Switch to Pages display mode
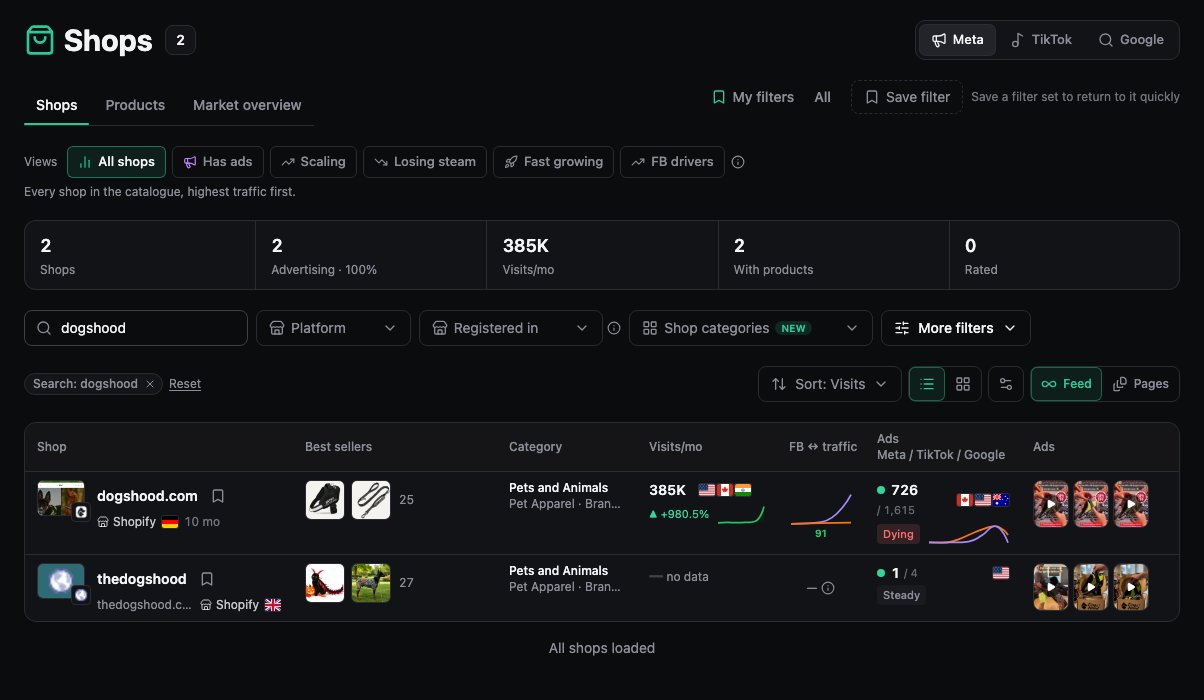 coord(1141,384)
